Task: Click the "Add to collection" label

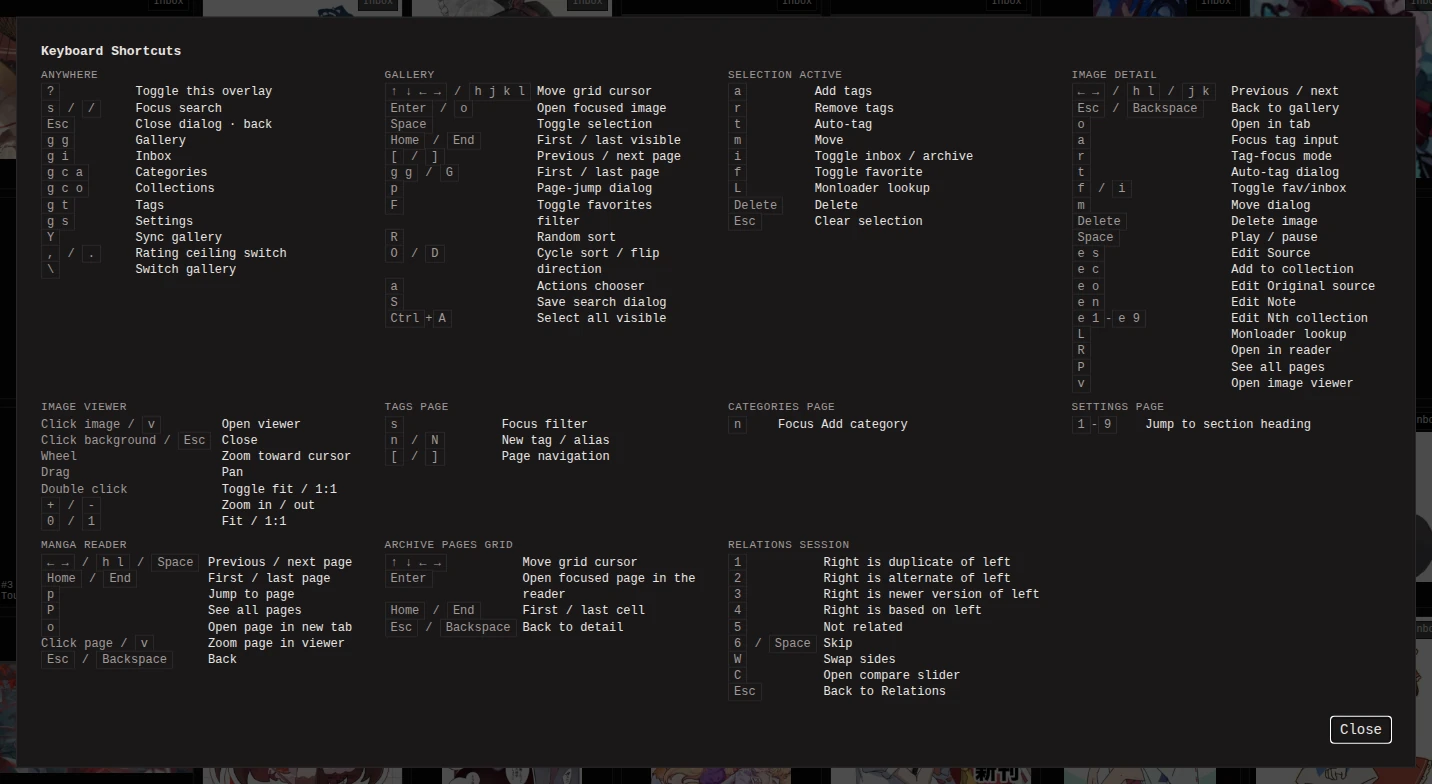Action: [x=1292, y=269]
